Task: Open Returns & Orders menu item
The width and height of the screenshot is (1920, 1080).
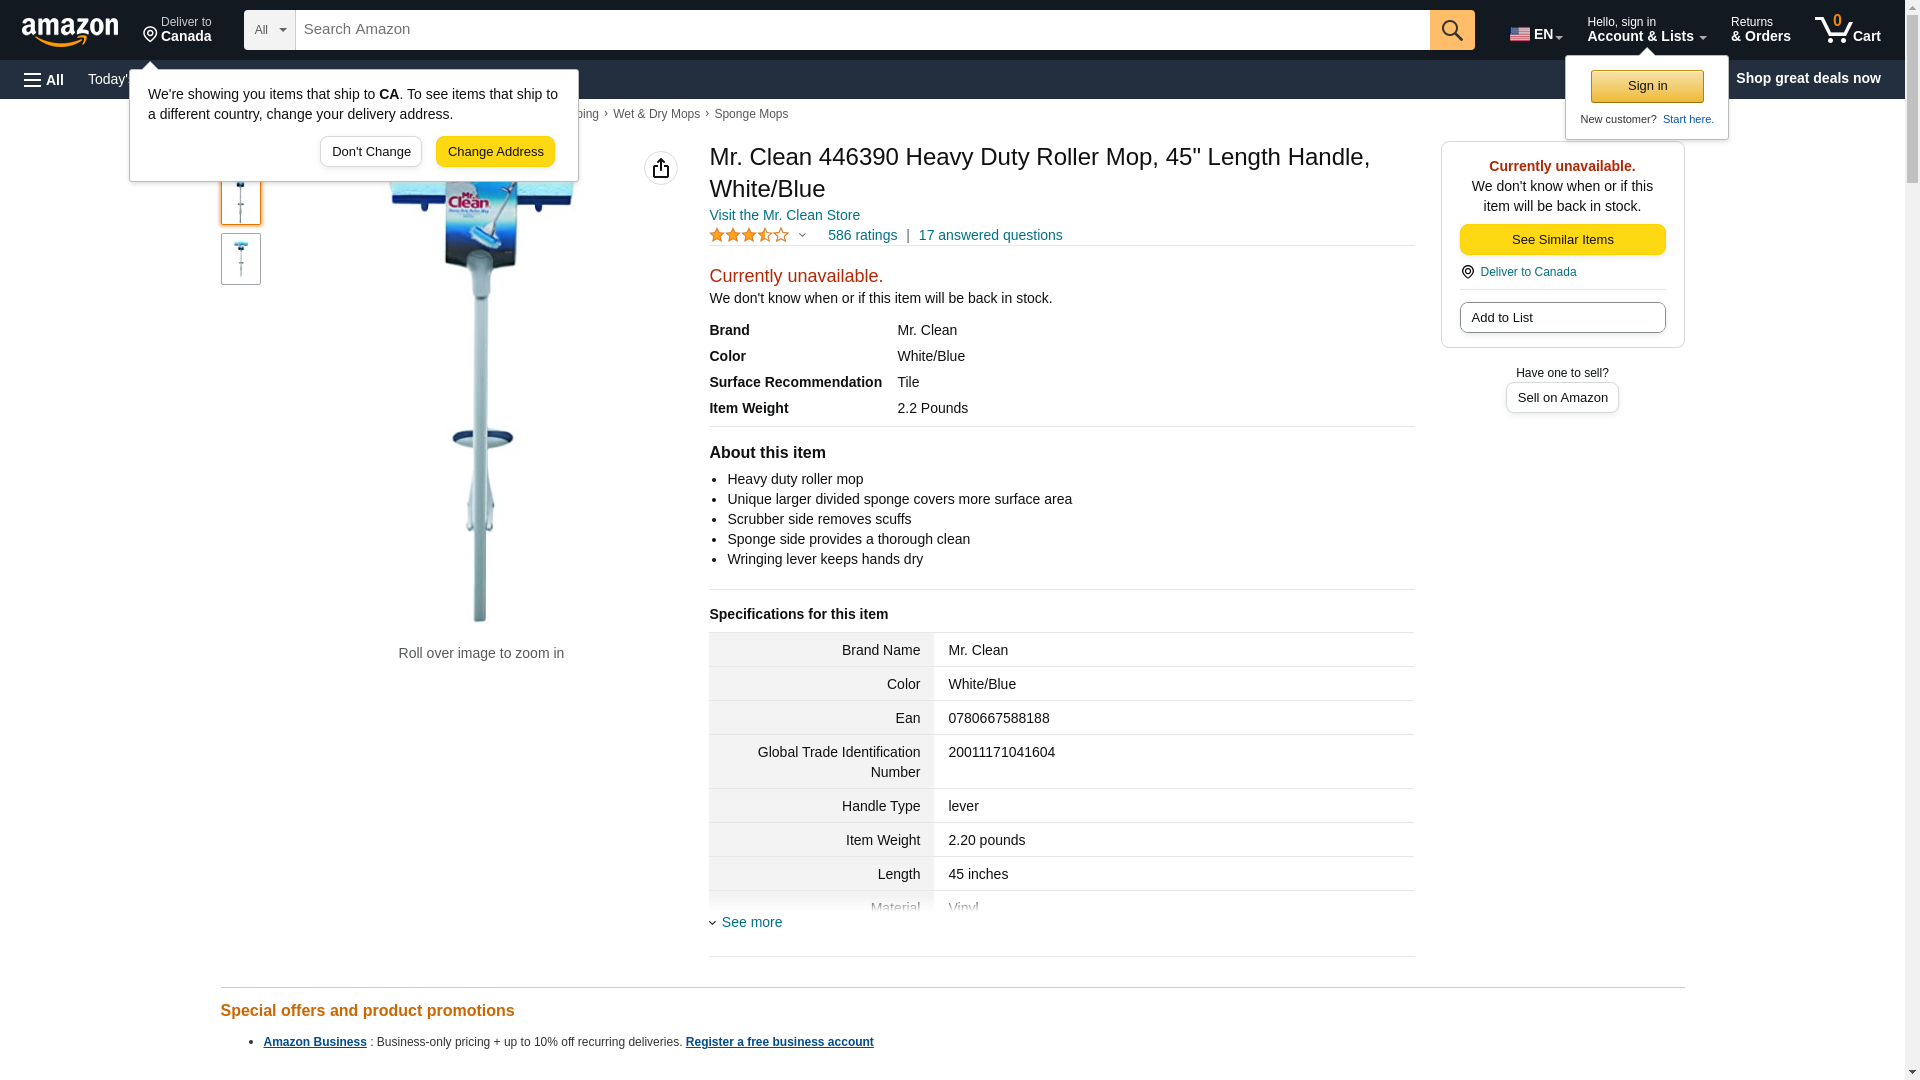Action: (x=1759, y=30)
